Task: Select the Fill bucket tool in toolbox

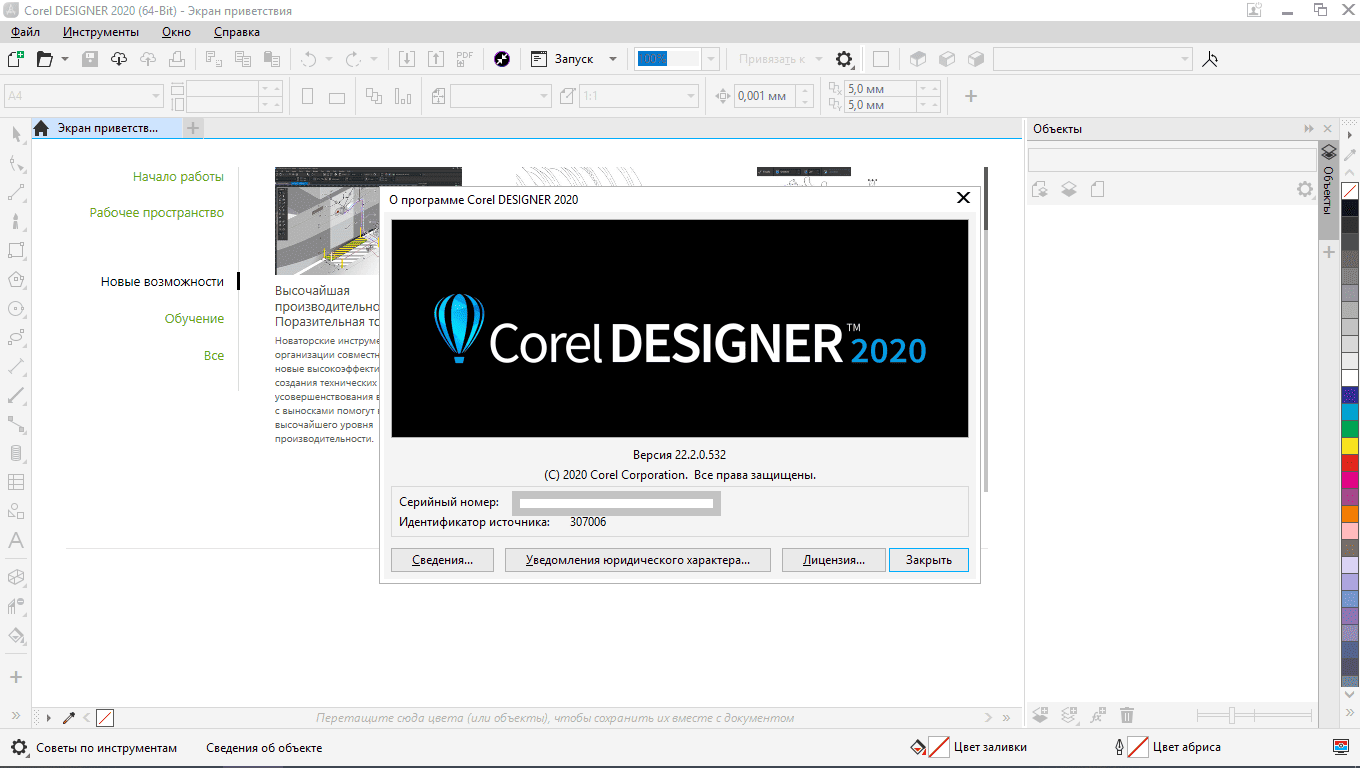Action: tap(16, 635)
